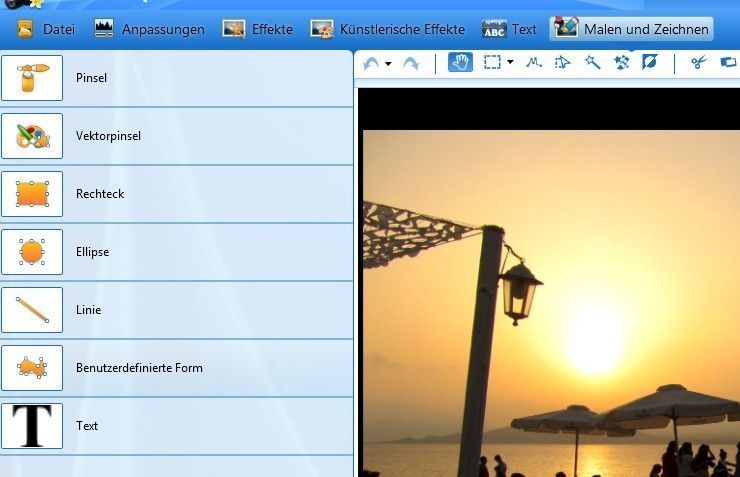The image size is (740, 477).
Task: Go to Künstlerische Effekte tab
Action: click(x=388, y=29)
